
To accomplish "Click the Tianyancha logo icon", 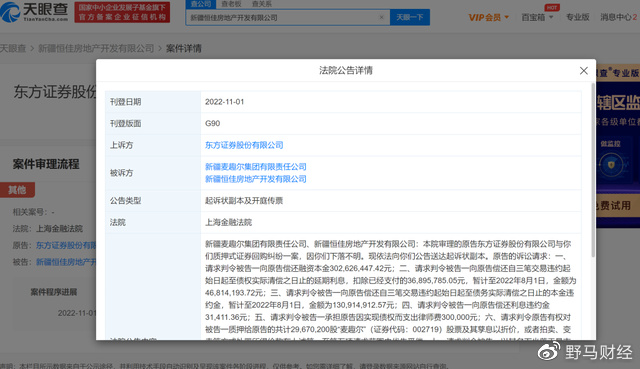I will [x=11, y=12].
